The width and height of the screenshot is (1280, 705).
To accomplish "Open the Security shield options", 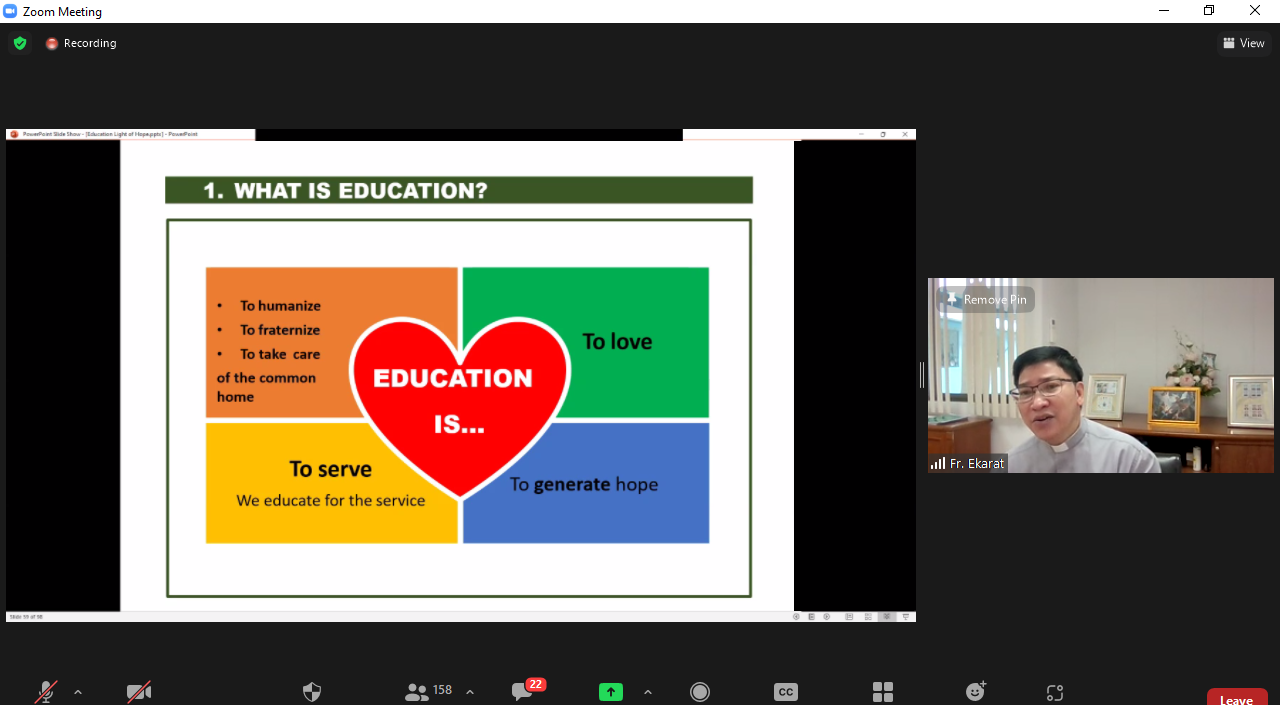I will tap(312, 692).
